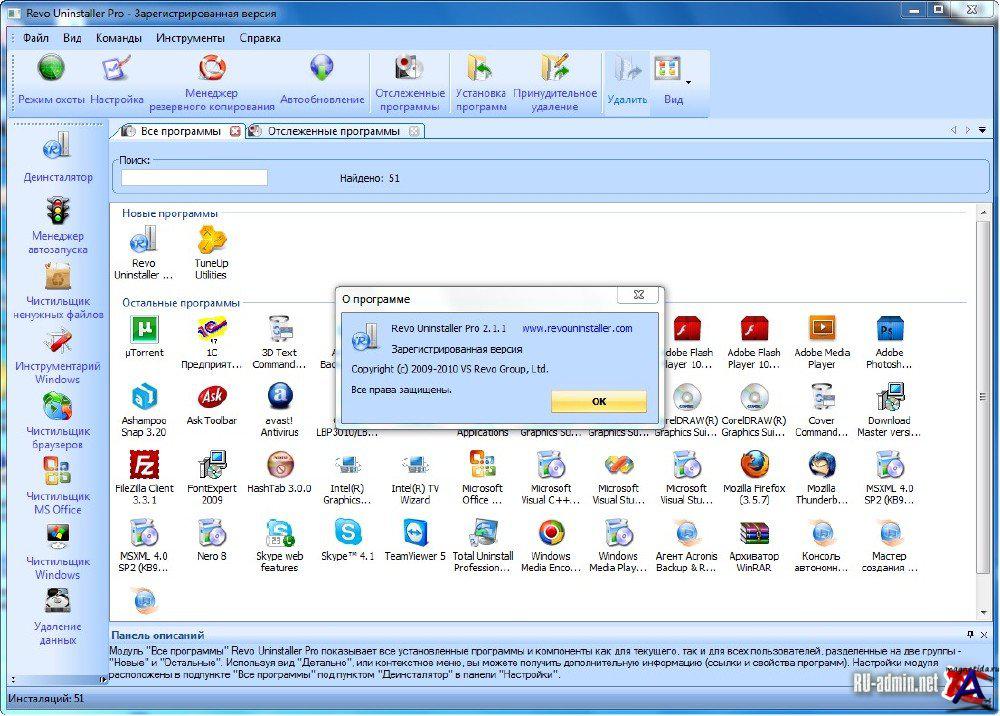This screenshot has height=716, width=1000.
Task: Select TuneUp Utilities in new programs
Action: (x=211, y=240)
